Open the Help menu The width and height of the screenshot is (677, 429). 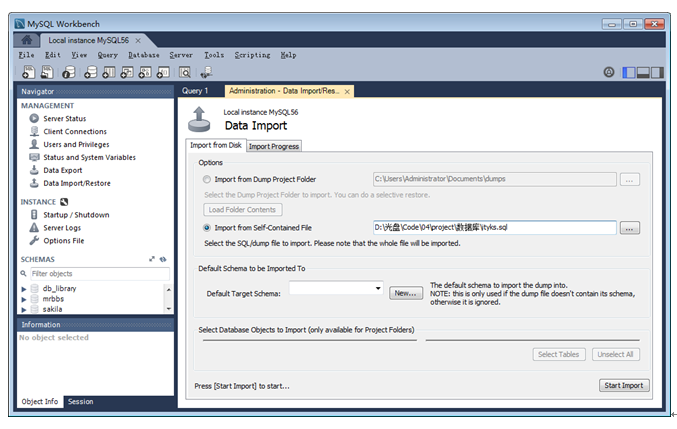point(288,55)
